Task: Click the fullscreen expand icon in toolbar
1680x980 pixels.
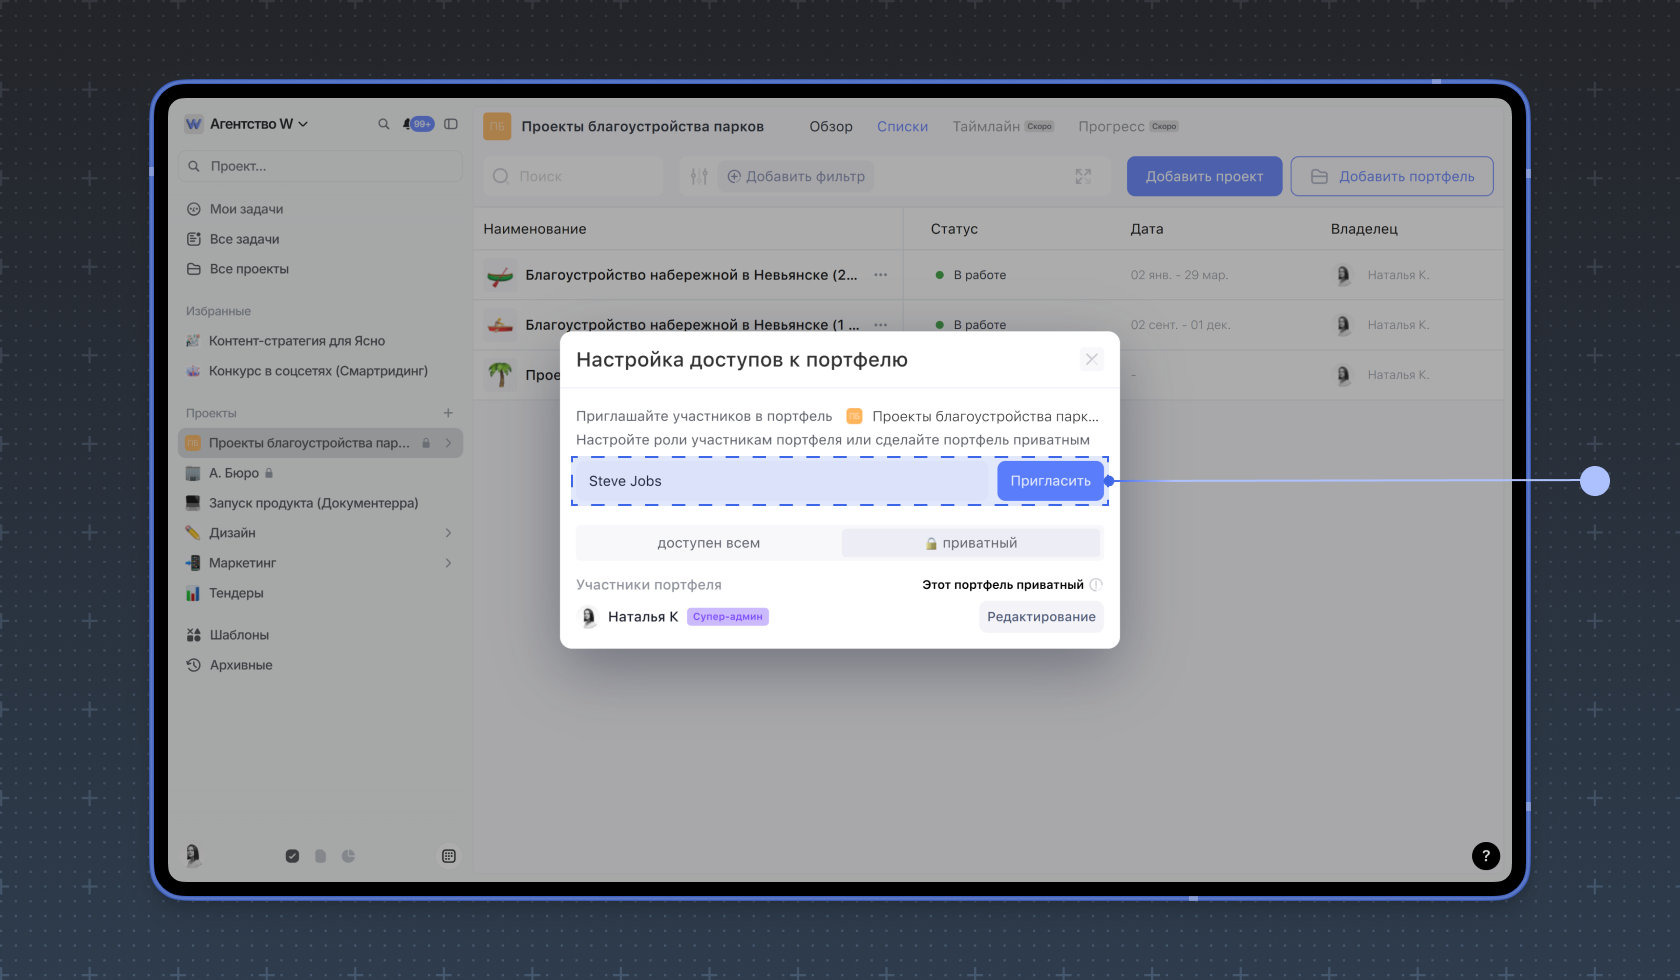Action: pyautogui.click(x=1083, y=176)
